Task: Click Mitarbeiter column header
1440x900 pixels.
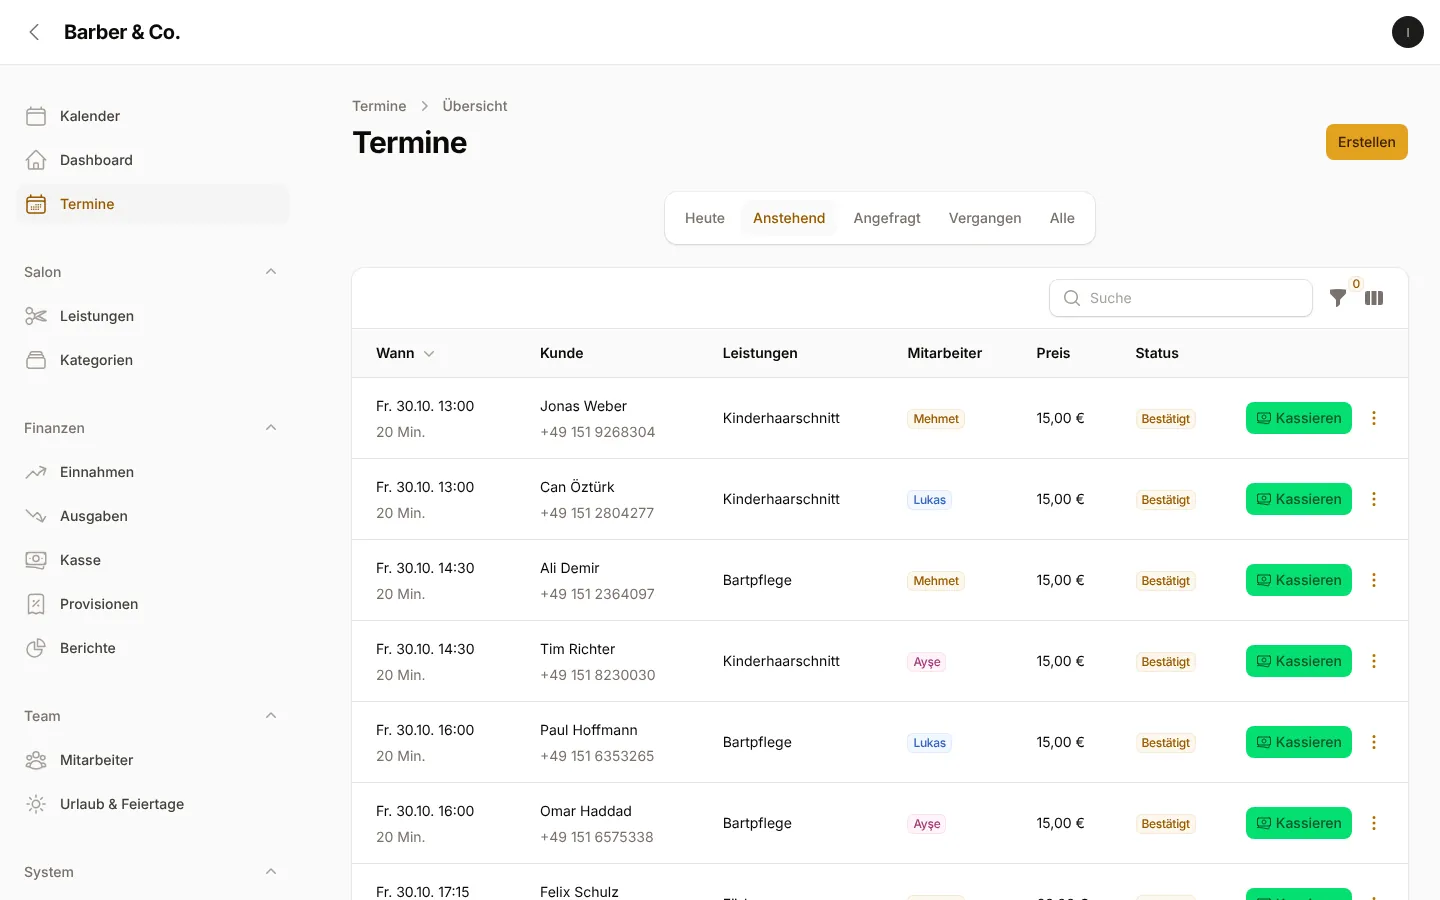Action: [x=945, y=353]
